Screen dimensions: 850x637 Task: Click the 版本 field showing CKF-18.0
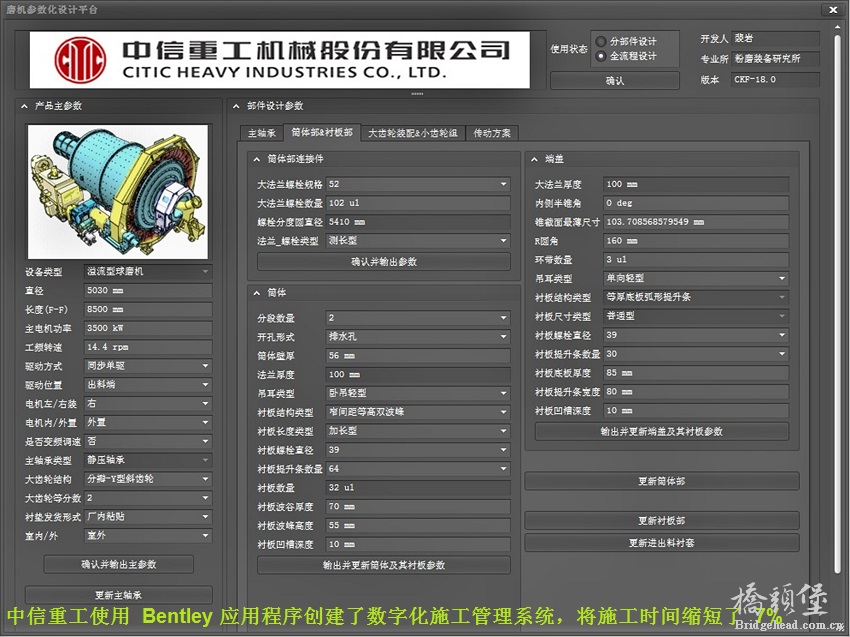tap(775, 80)
